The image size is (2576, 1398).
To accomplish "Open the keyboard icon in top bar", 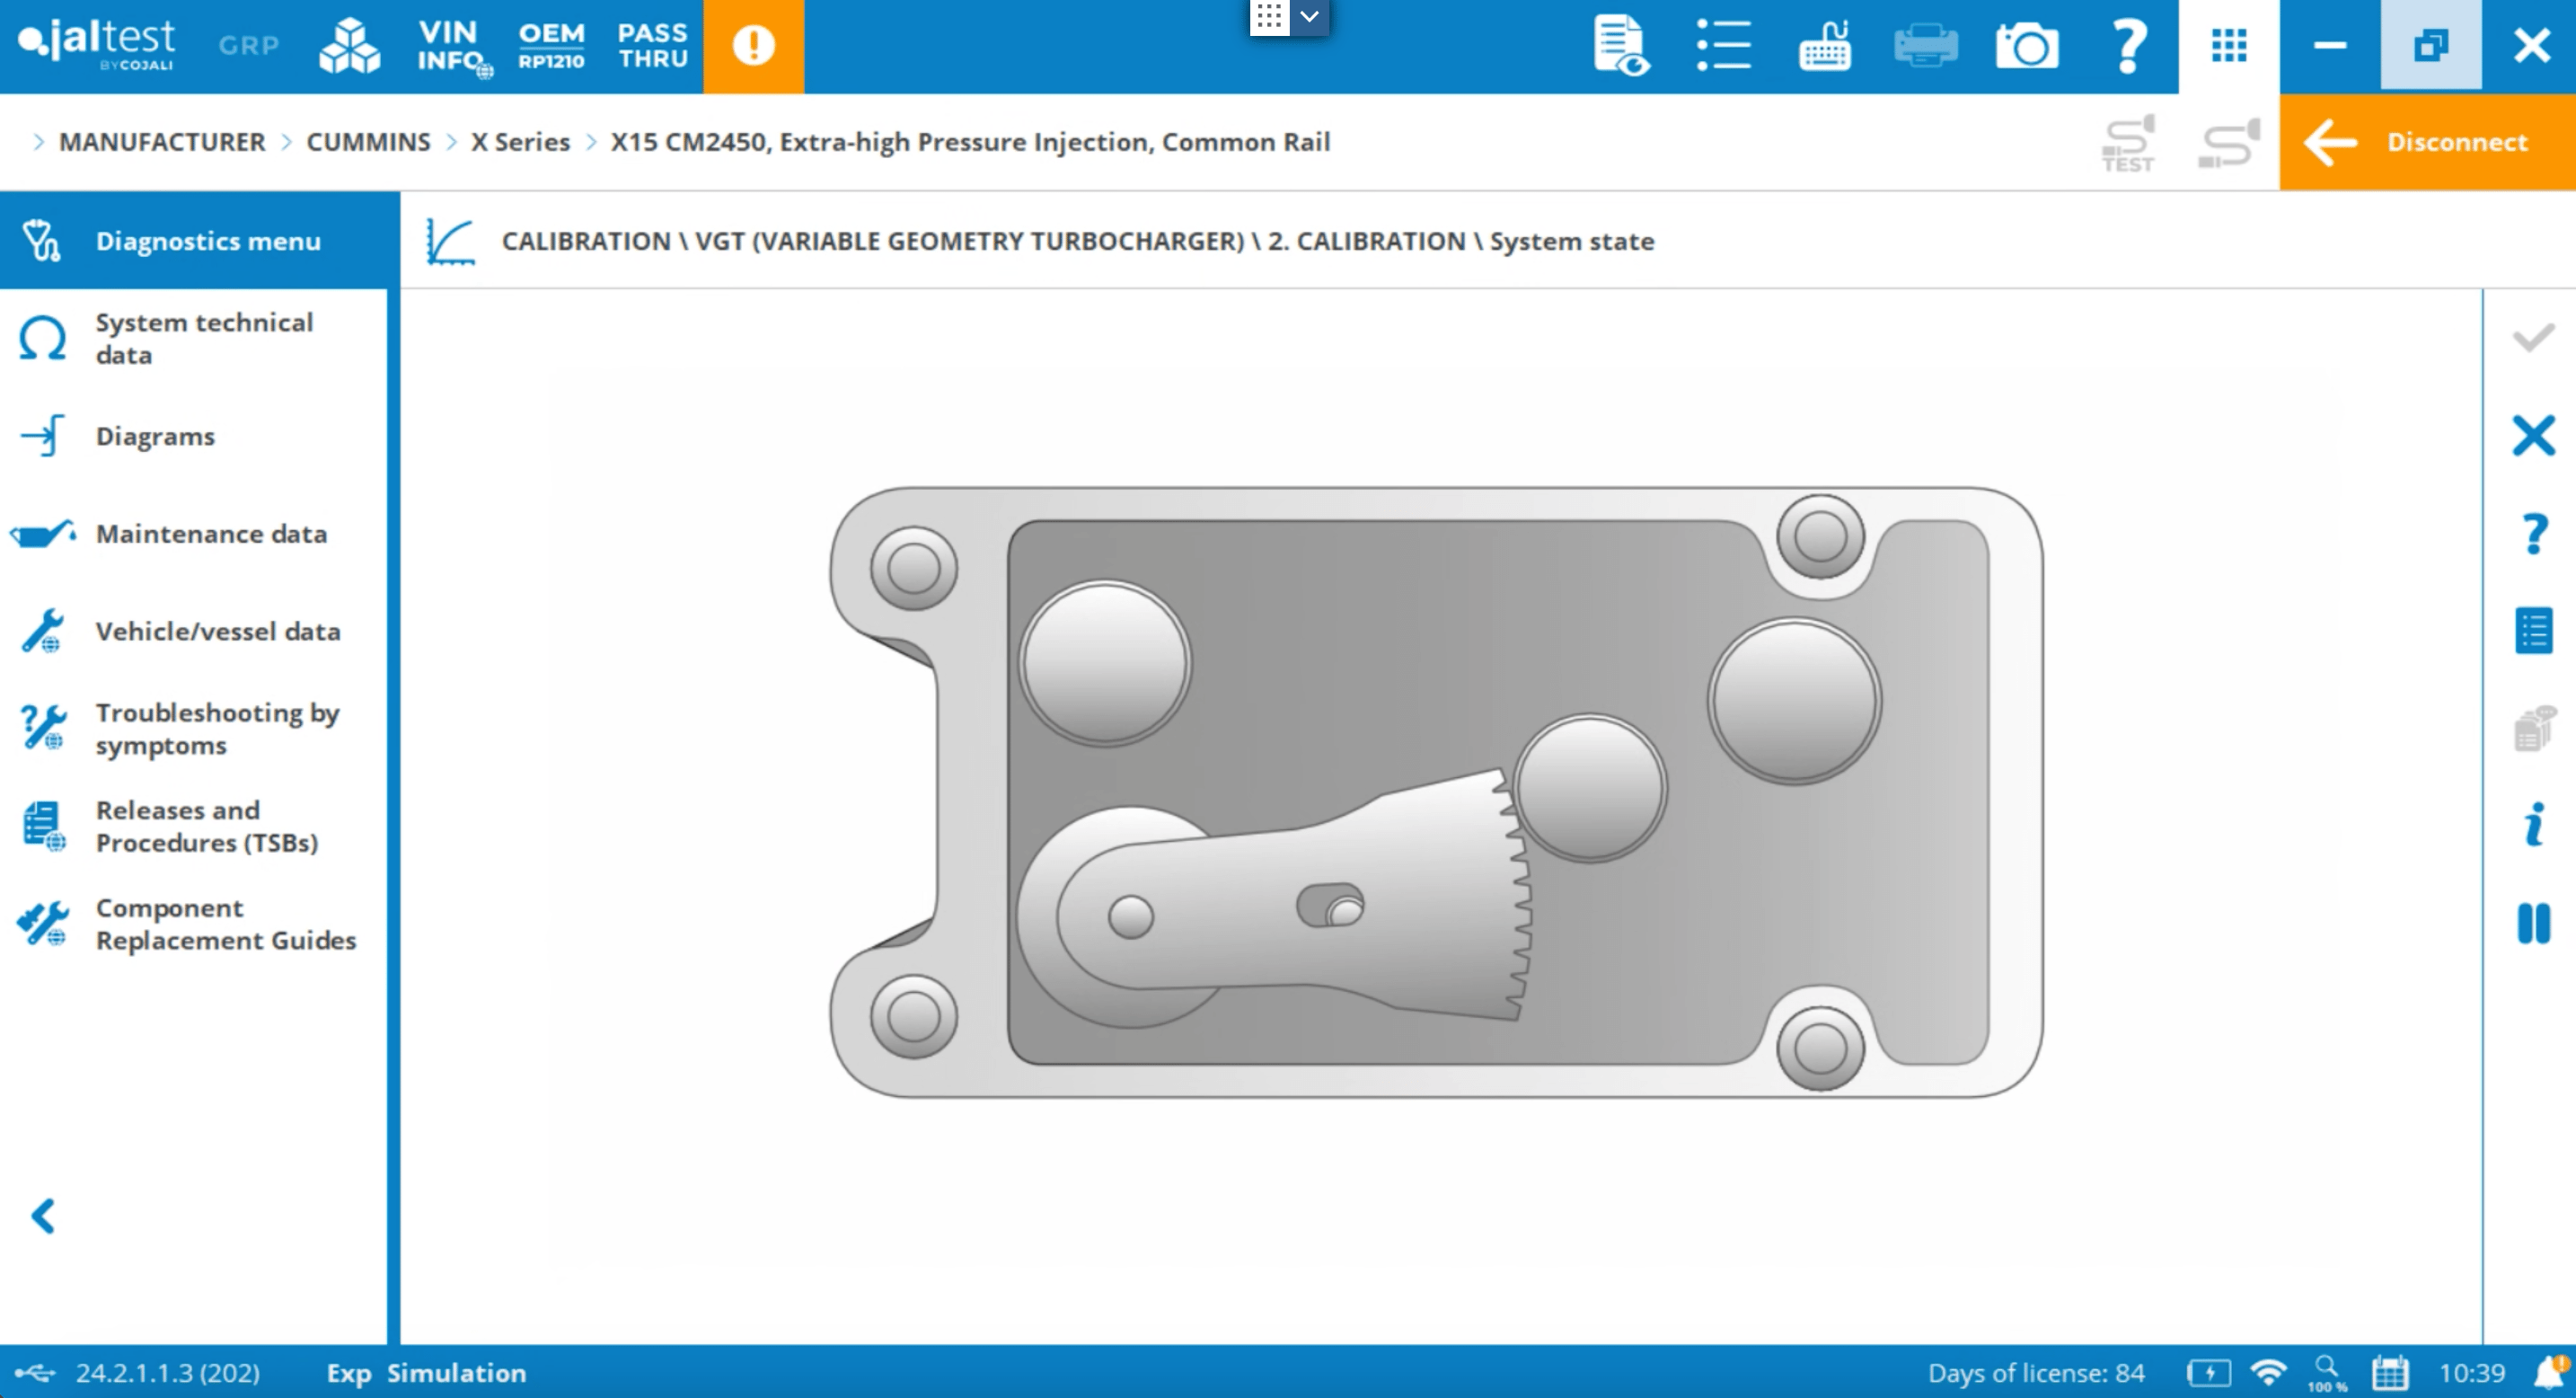I will pos(1824,46).
